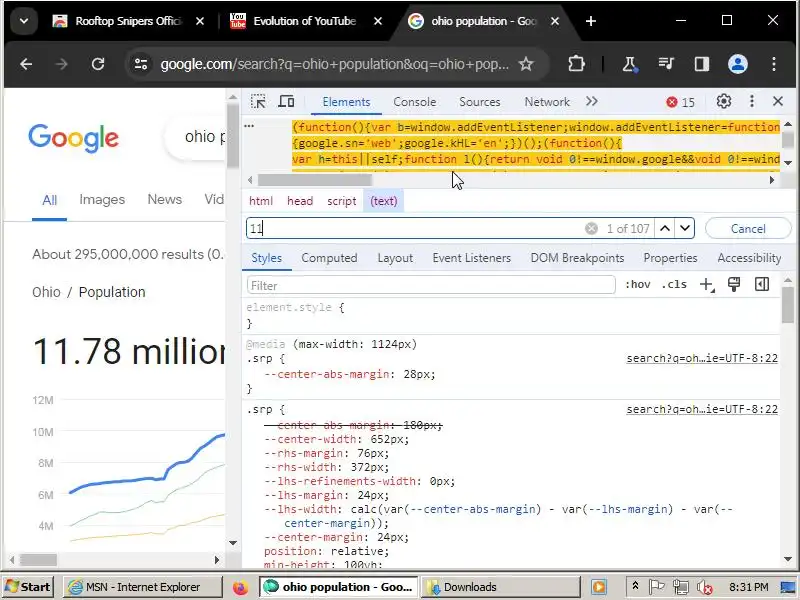
Task: Switch to the Sources tab
Action: [480, 102]
